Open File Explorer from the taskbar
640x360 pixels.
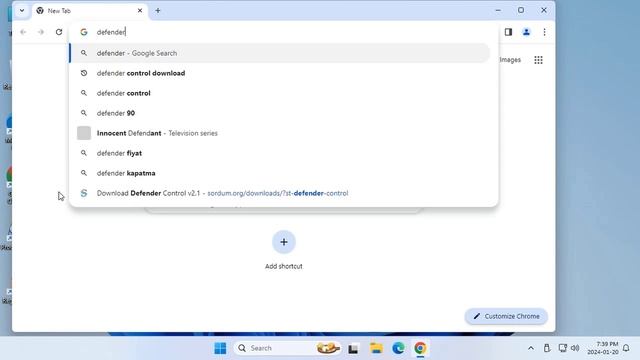pos(376,348)
